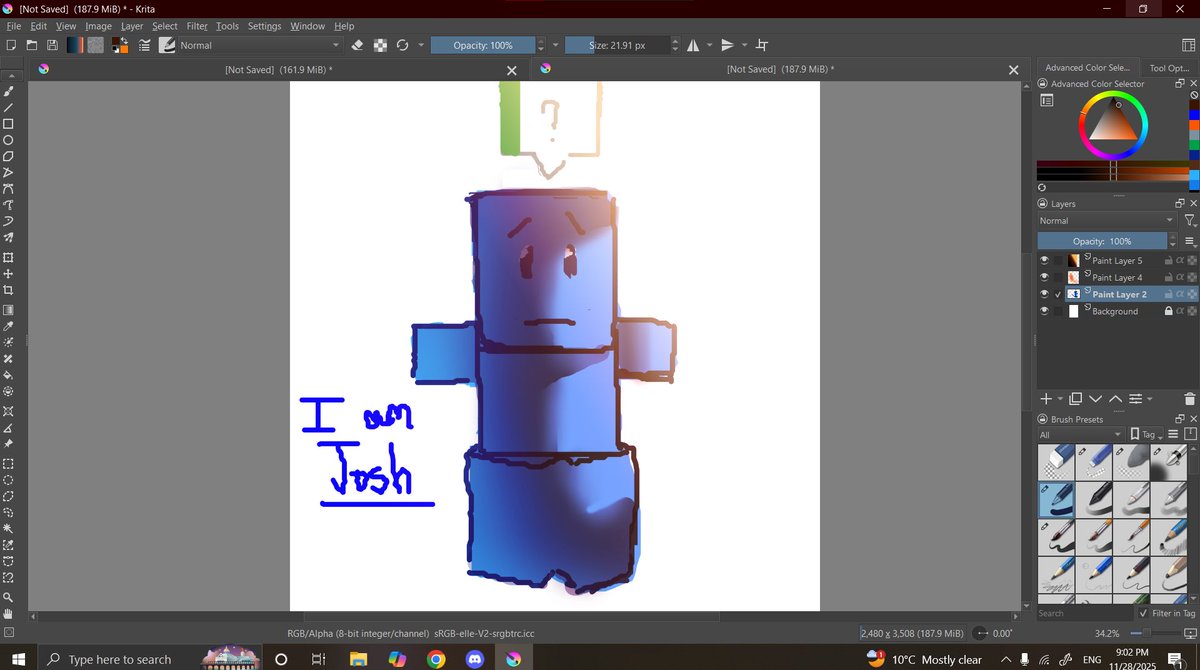This screenshot has width=1200, height=670.
Task: Toggle wrap around mode icon
Action: pos(763,45)
